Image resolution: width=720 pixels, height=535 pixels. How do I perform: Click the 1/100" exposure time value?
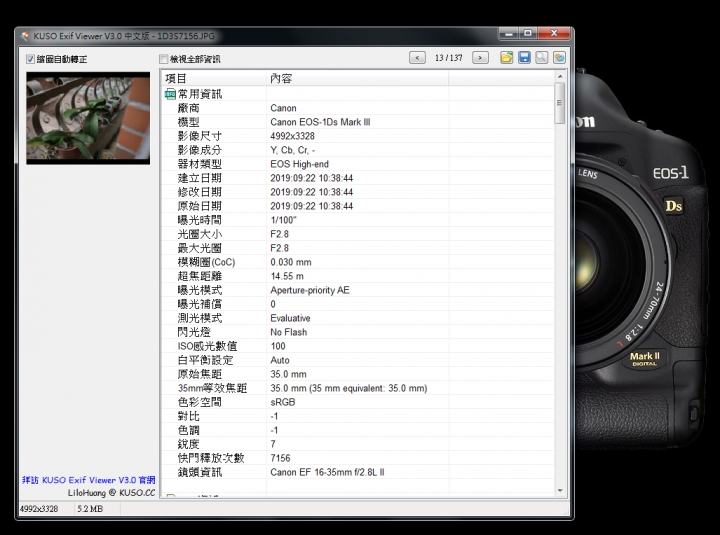283,220
